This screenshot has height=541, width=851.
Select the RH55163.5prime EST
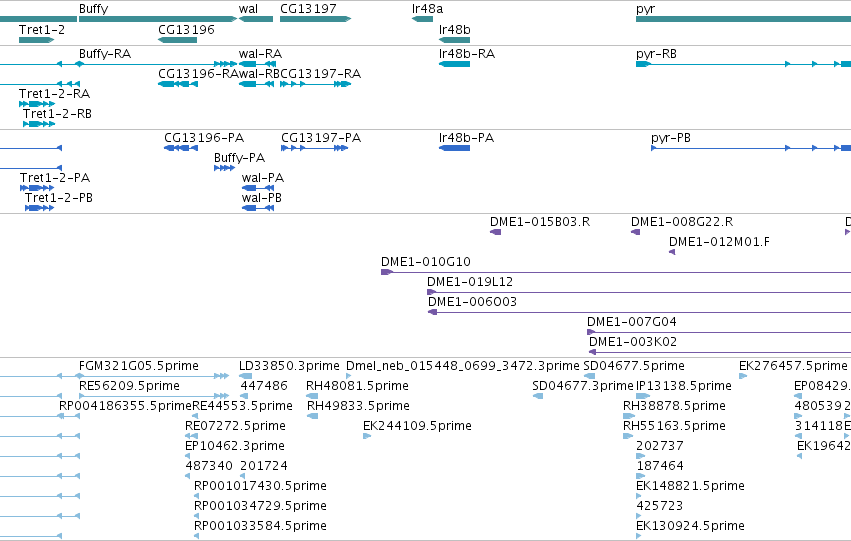(628, 436)
